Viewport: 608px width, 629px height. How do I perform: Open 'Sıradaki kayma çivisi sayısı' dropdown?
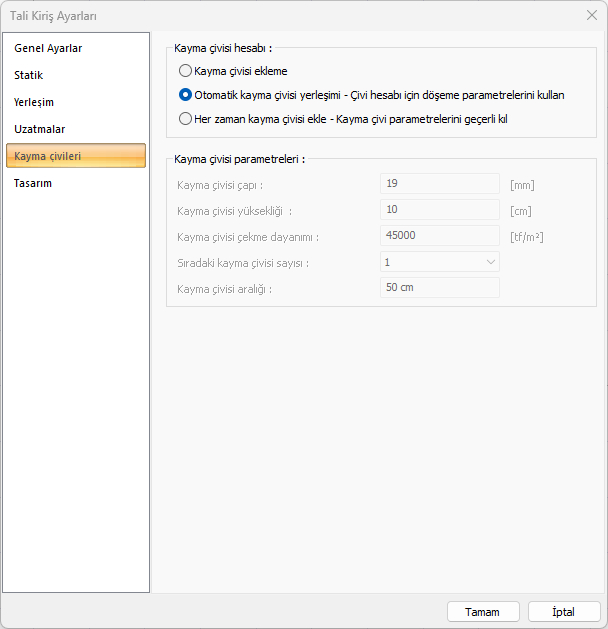[x=439, y=262]
